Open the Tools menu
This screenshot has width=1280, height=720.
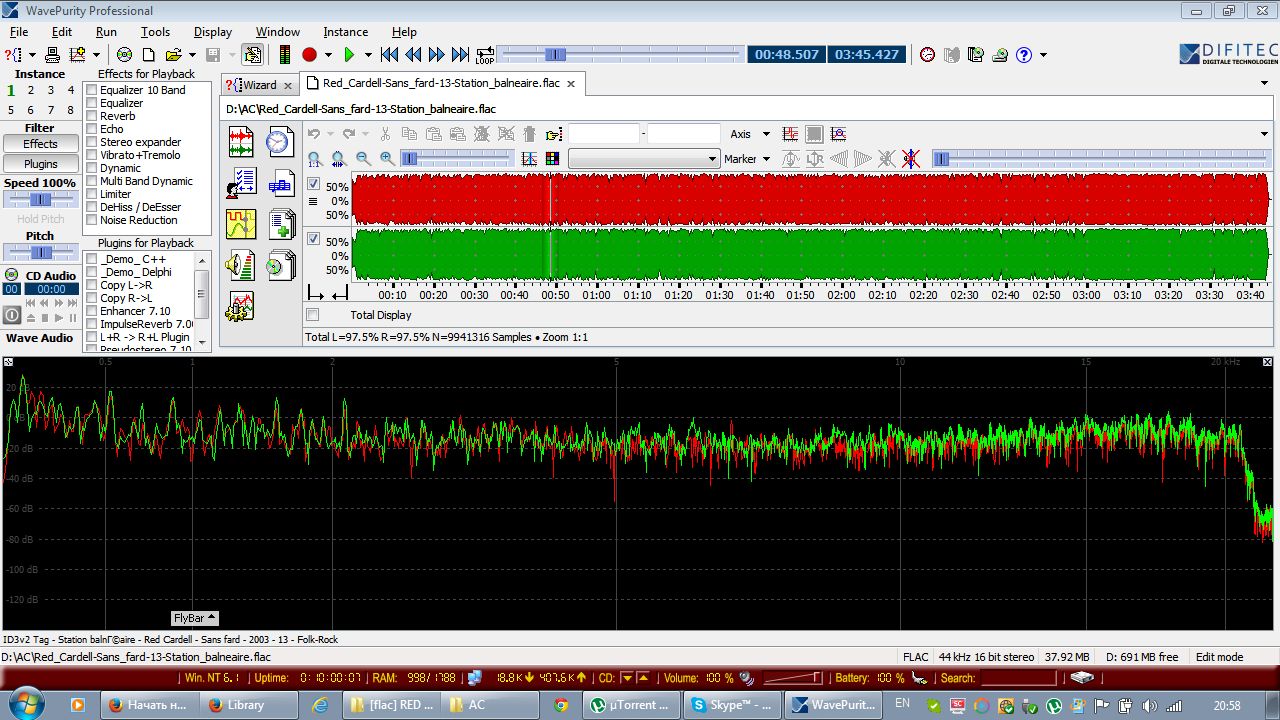[155, 32]
